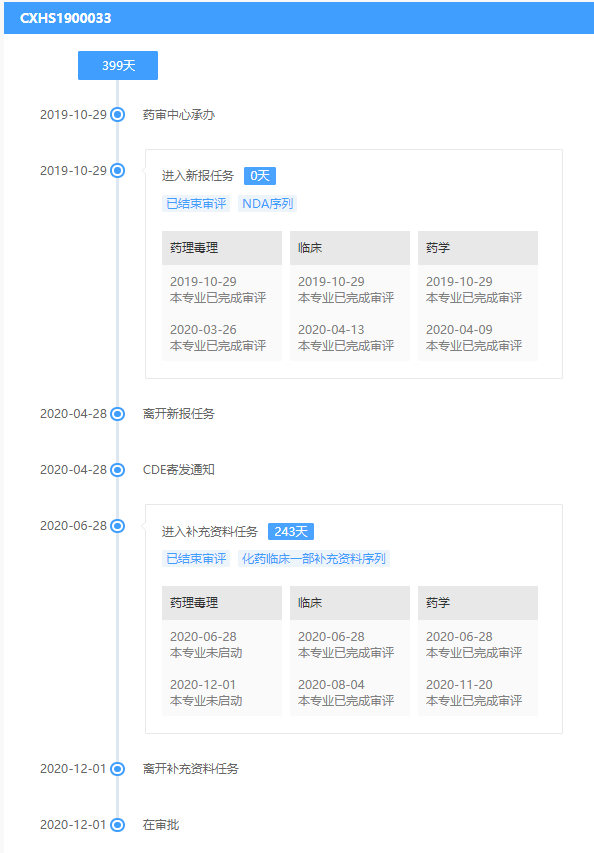The image size is (594, 853).
Task: Click the timeline marker beside 进入补充资料任务
Action: point(117,526)
